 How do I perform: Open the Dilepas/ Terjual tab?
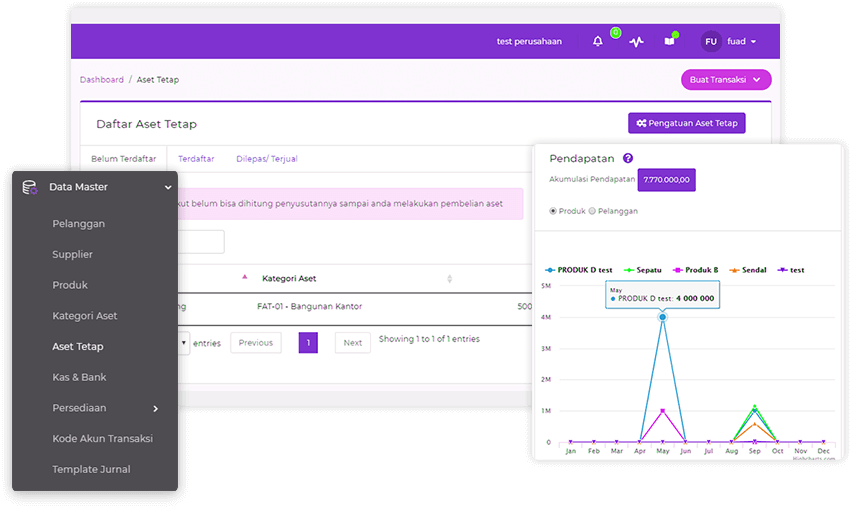coord(266,159)
